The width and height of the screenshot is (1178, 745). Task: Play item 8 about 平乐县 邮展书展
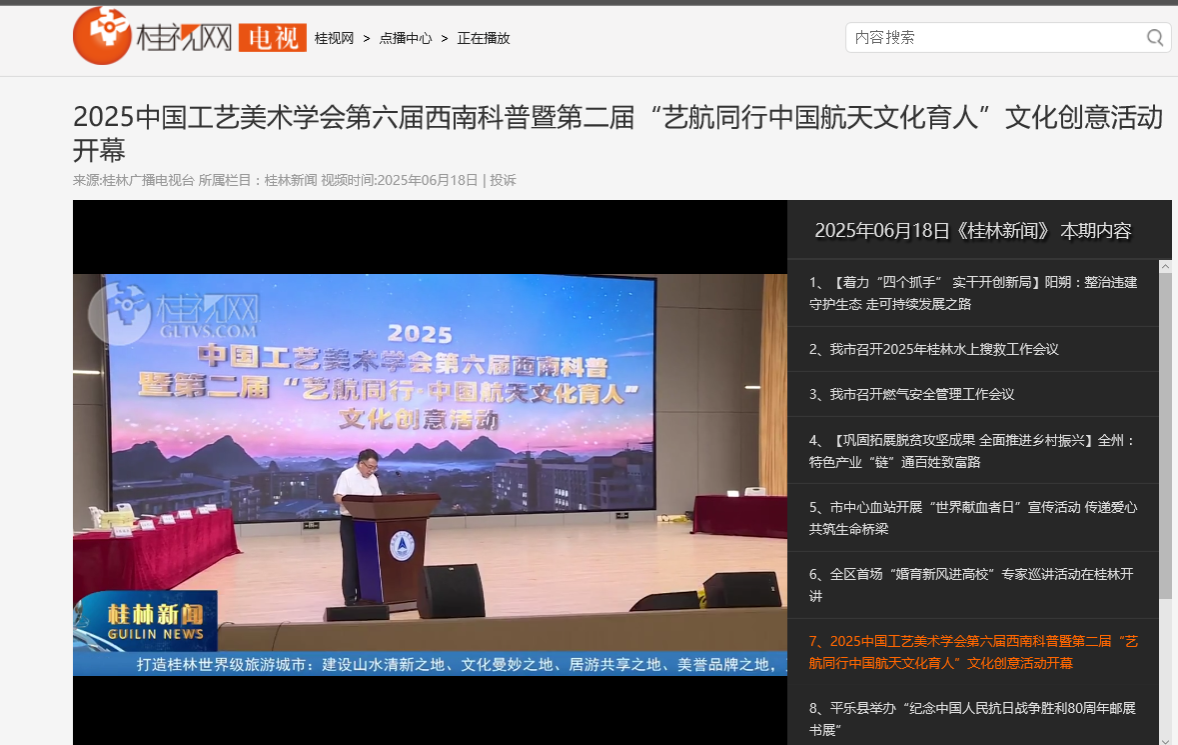[972, 719]
